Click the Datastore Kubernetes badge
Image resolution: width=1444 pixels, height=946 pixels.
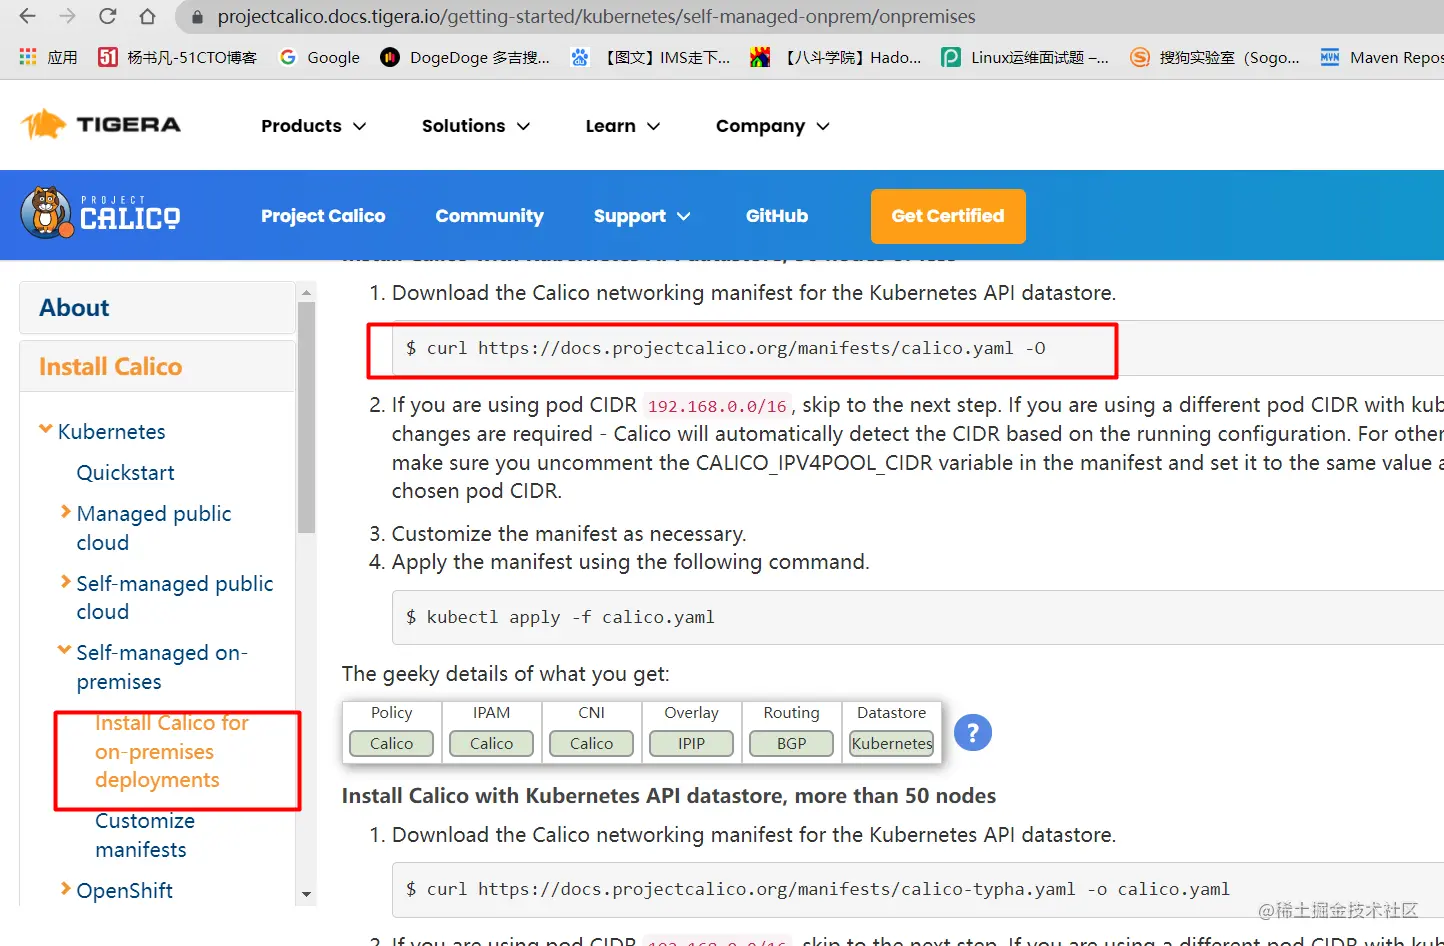[892, 744]
